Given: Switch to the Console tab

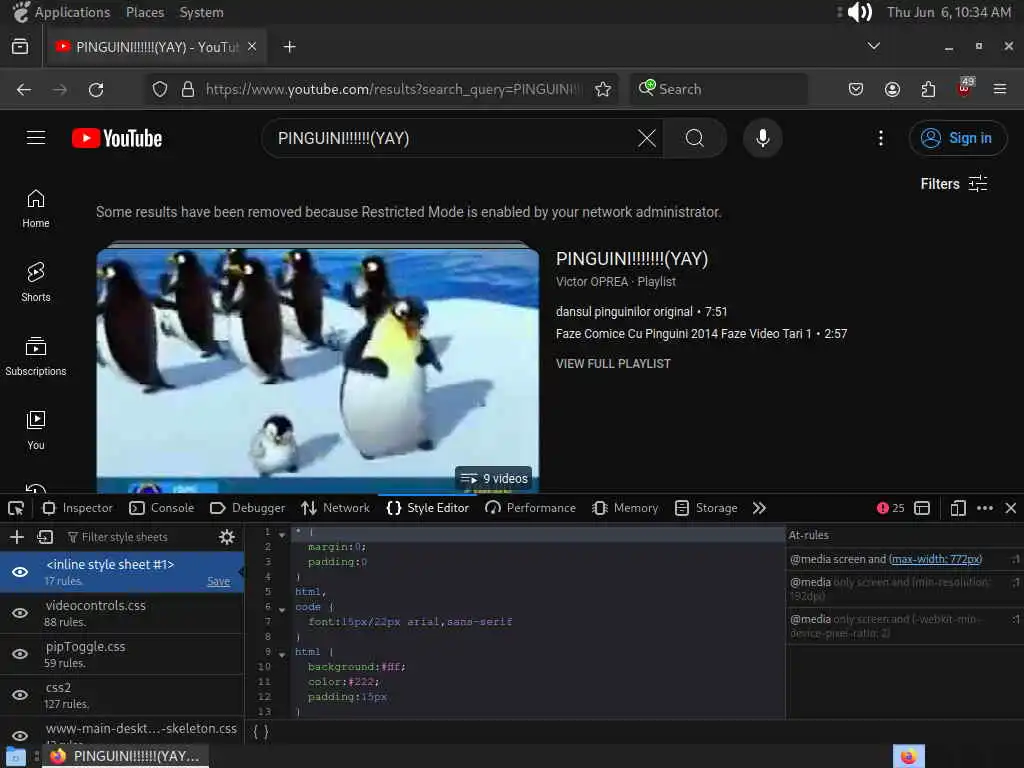Looking at the screenshot, I should [x=162, y=508].
